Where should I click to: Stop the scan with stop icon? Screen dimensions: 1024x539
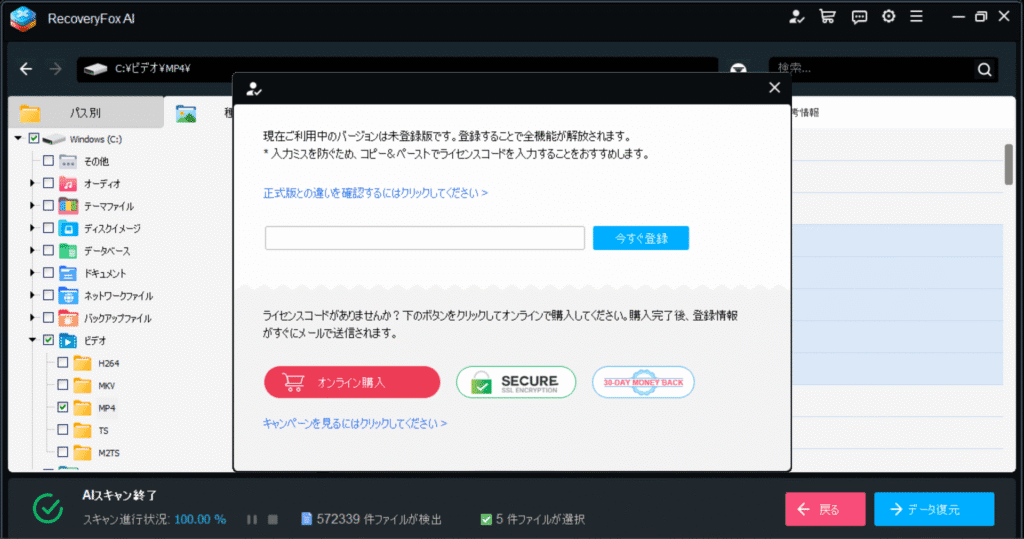point(273,519)
